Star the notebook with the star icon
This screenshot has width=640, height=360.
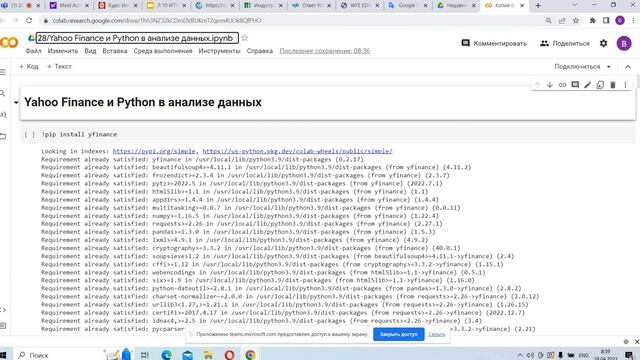tap(244, 38)
